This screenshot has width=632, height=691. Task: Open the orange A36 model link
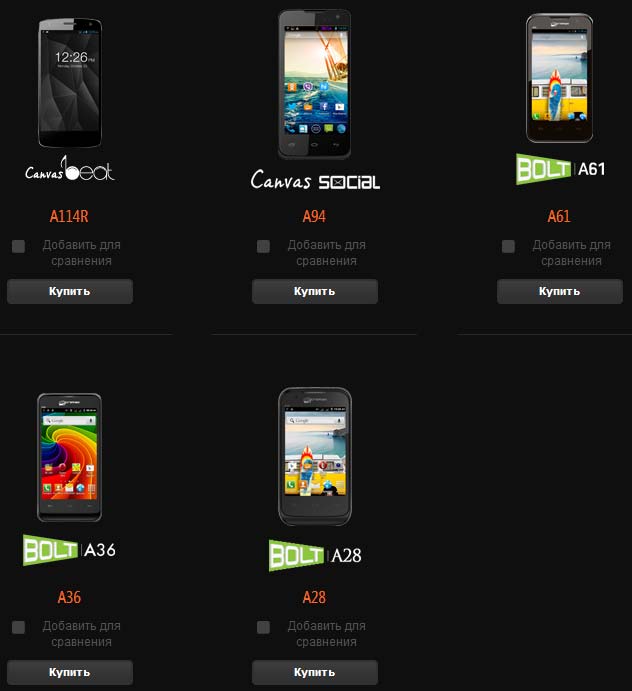click(69, 598)
